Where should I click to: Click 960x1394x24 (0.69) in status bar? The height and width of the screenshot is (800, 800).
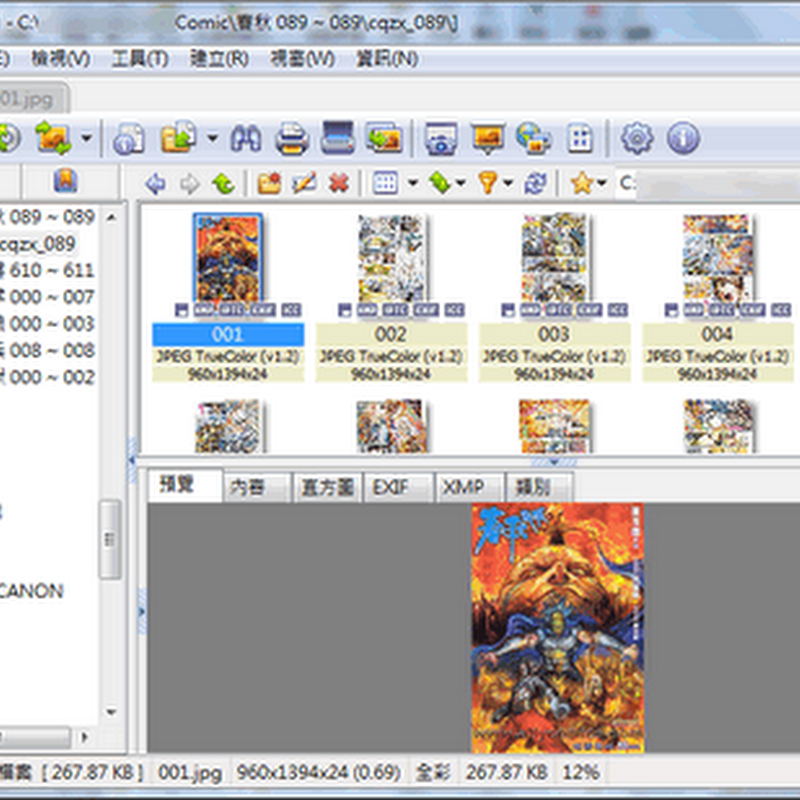[x=318, y=772]
